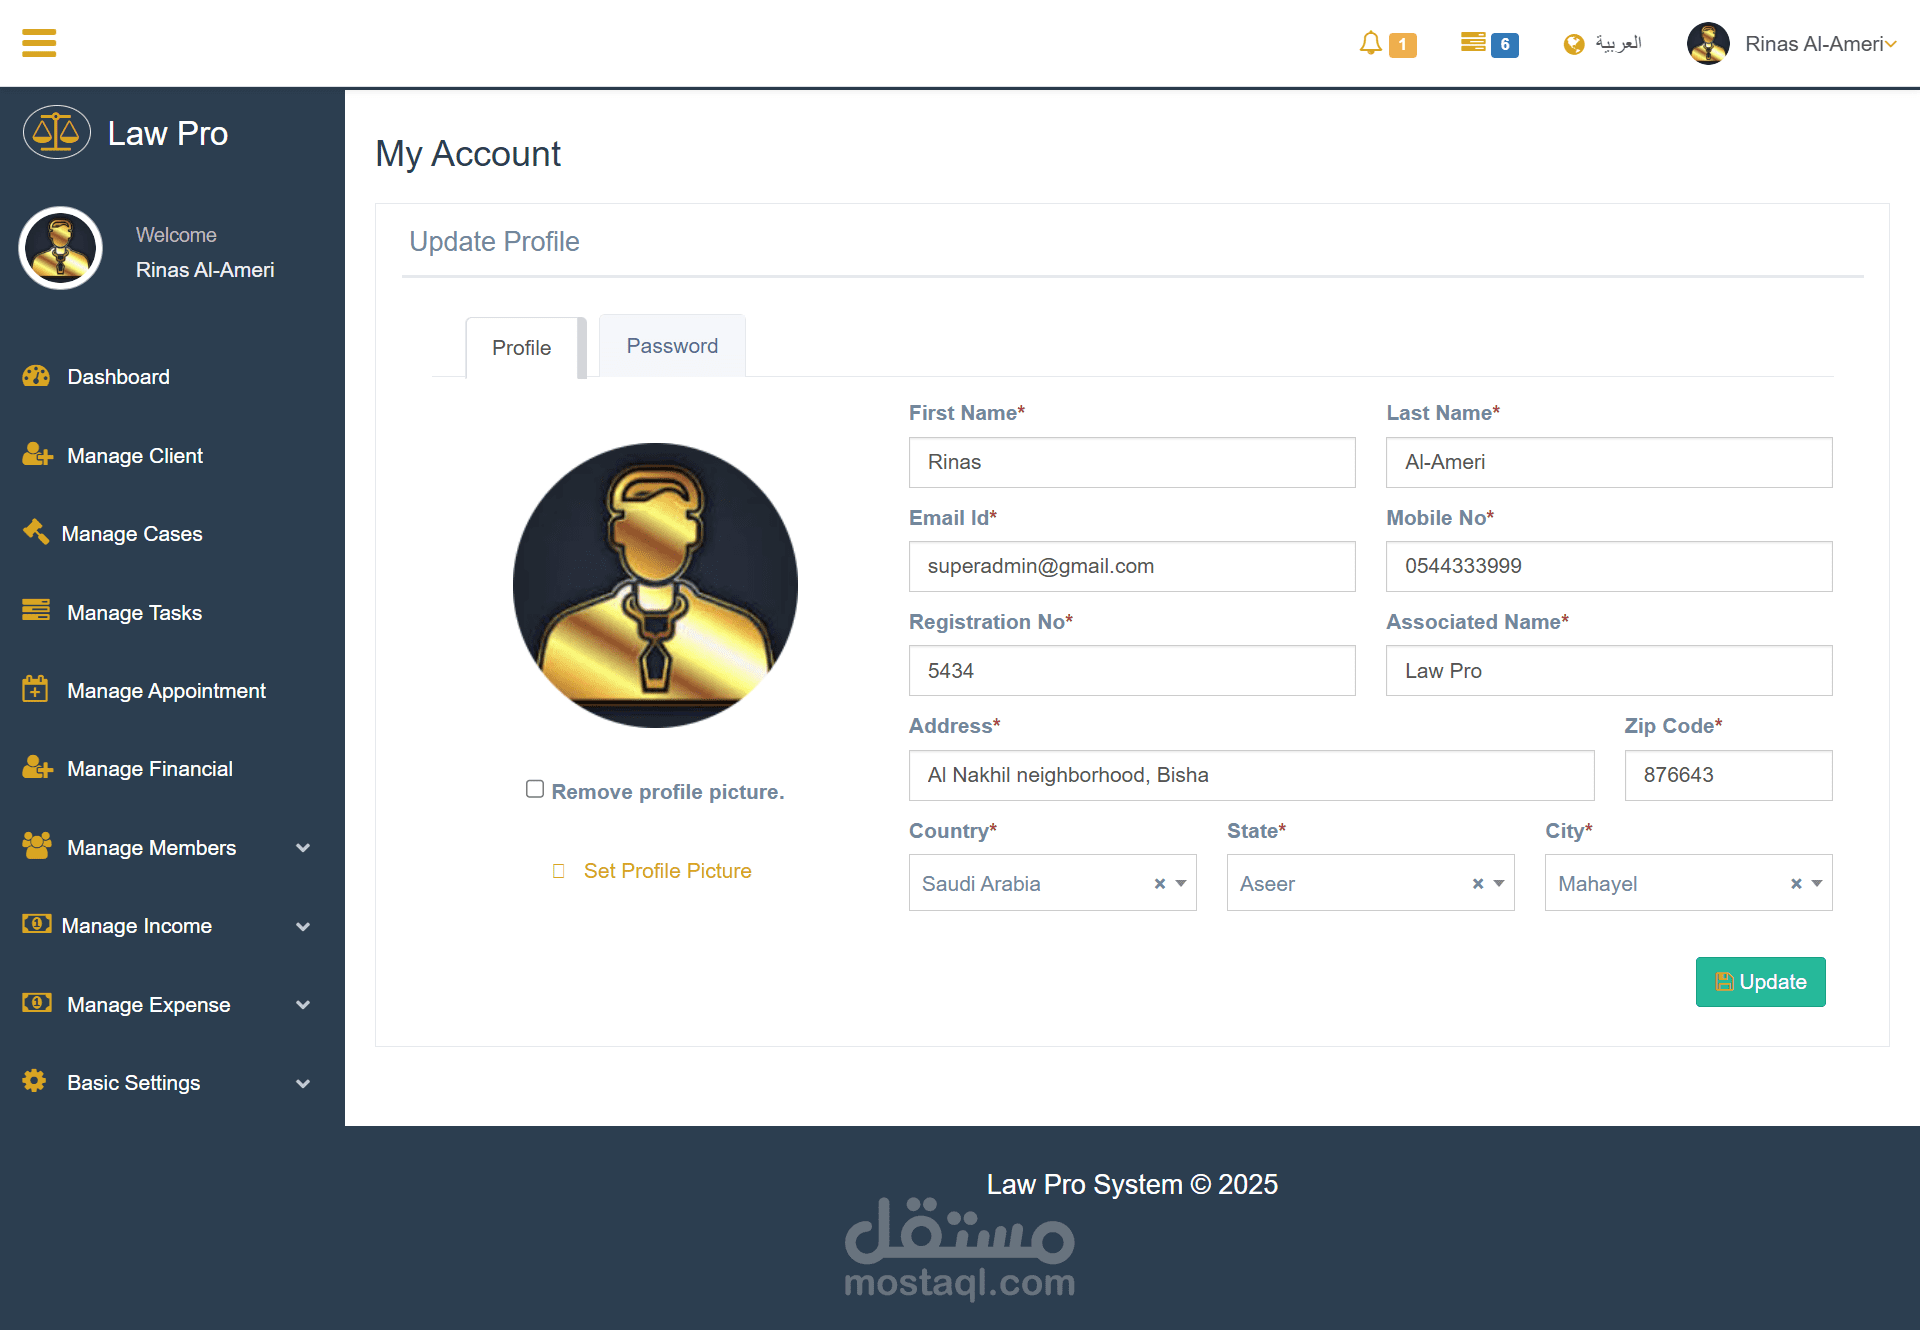Click the Dashboard gauge icon in sidebar
The width and height of the screenshot is (1920, 1330).
click(x=36, y=376)
